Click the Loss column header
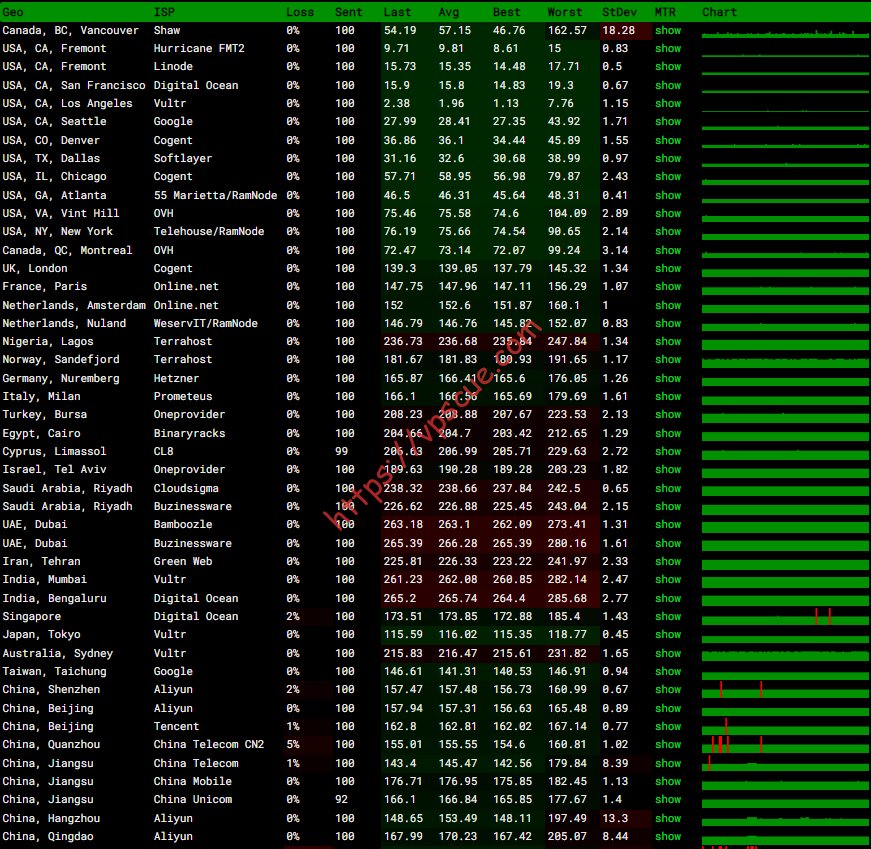 click(300, 12)
